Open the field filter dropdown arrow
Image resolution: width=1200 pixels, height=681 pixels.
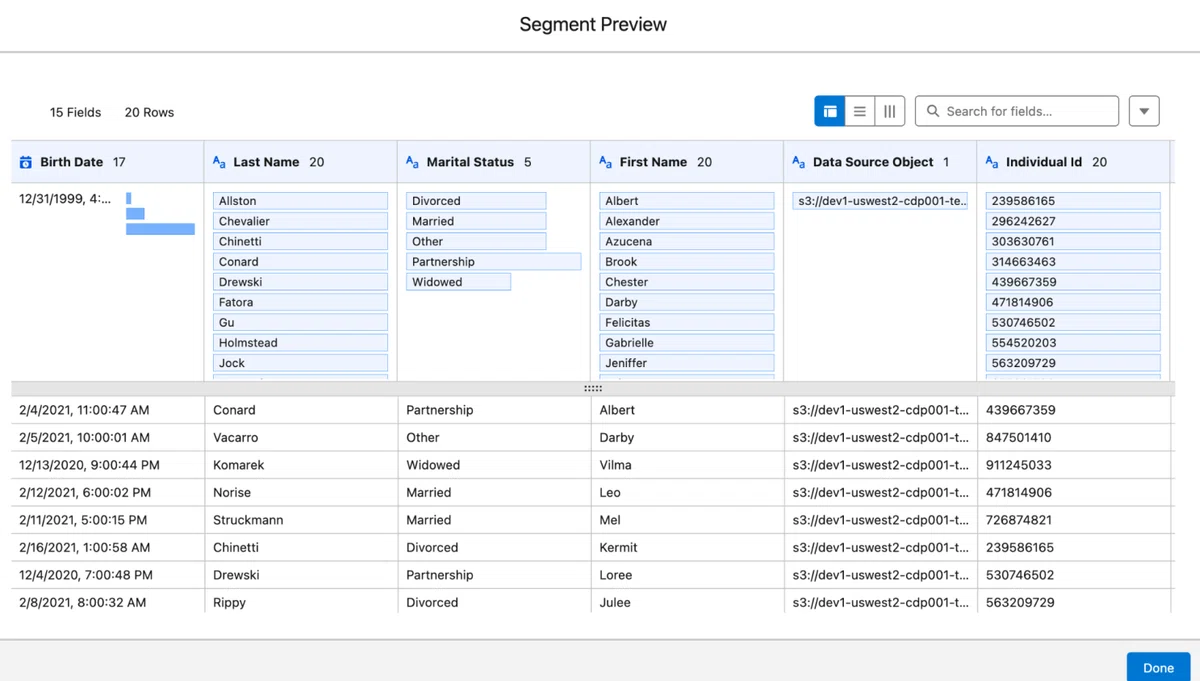1144,111
